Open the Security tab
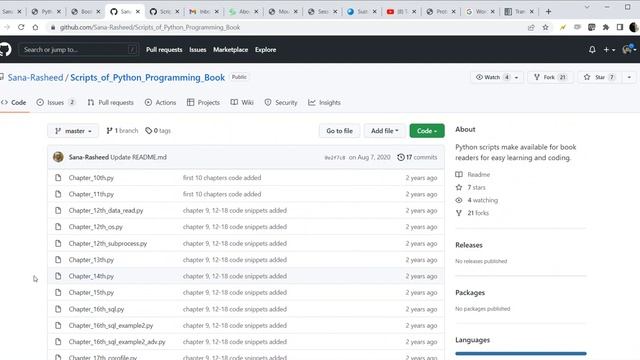640x360 pixels. [281, 102]
